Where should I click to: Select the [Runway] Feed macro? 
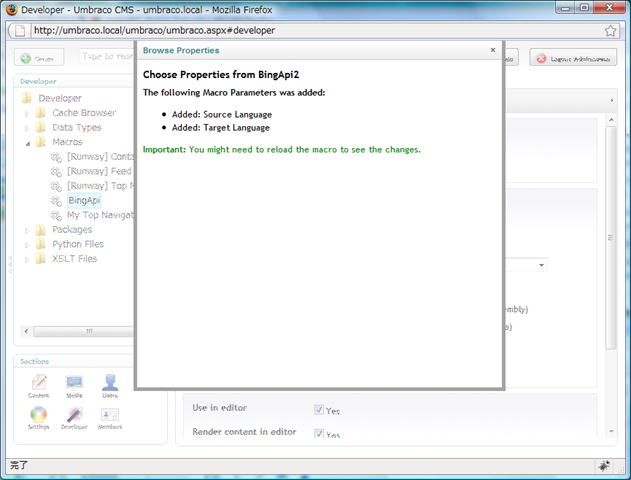point(99,171)
